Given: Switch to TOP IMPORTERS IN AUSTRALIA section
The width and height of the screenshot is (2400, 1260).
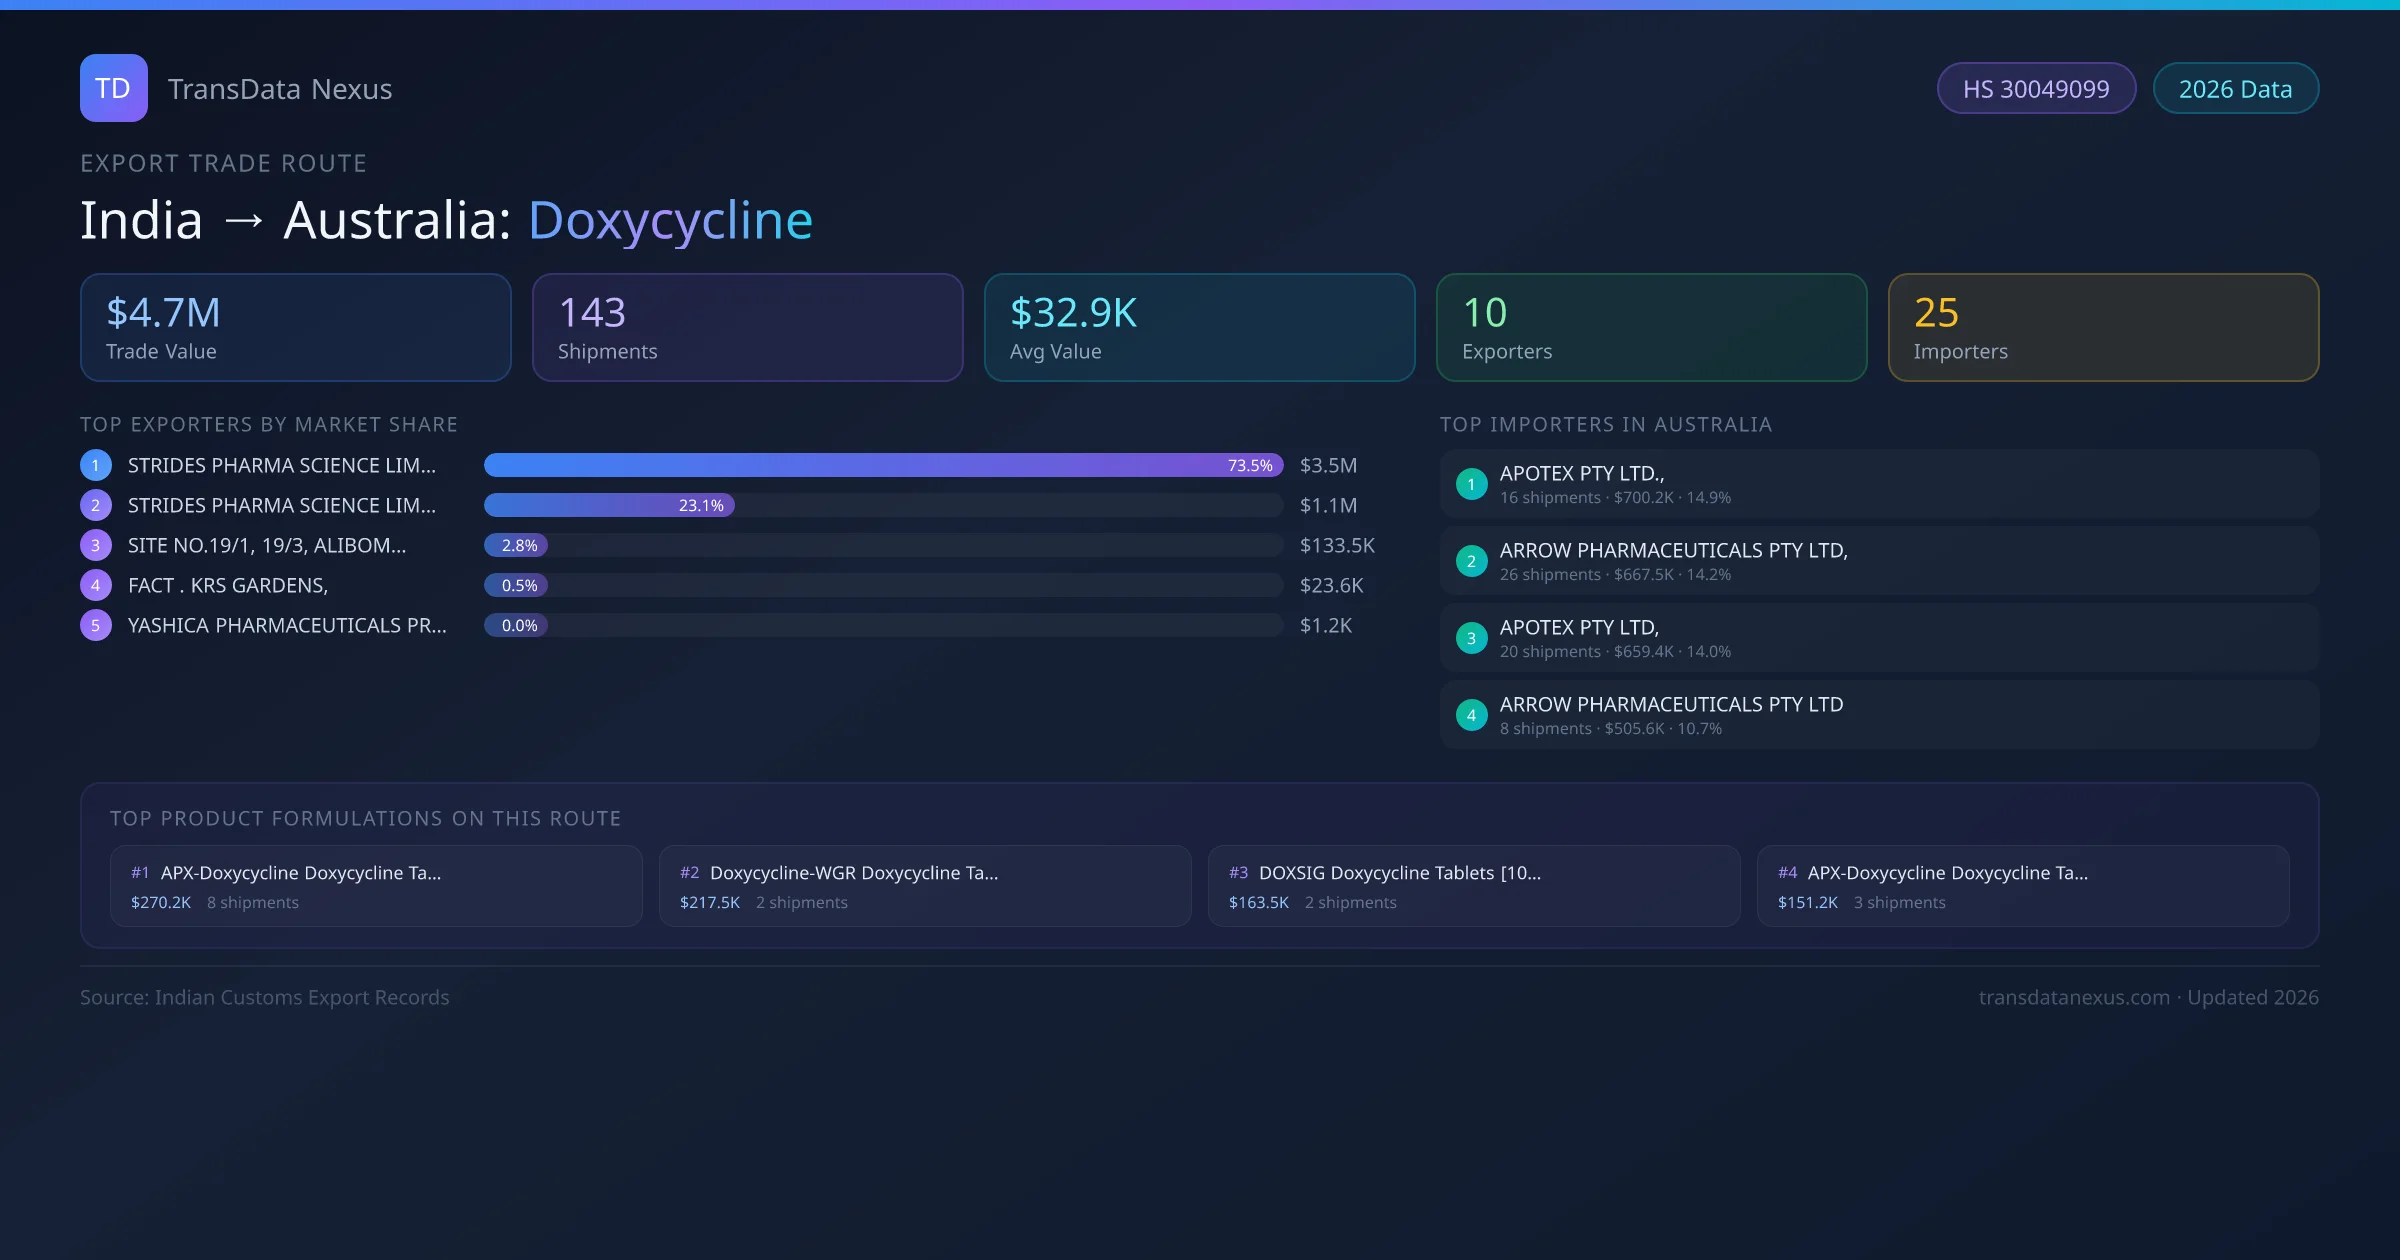Looking at the screenshot, I should (x=1606, y=424).
